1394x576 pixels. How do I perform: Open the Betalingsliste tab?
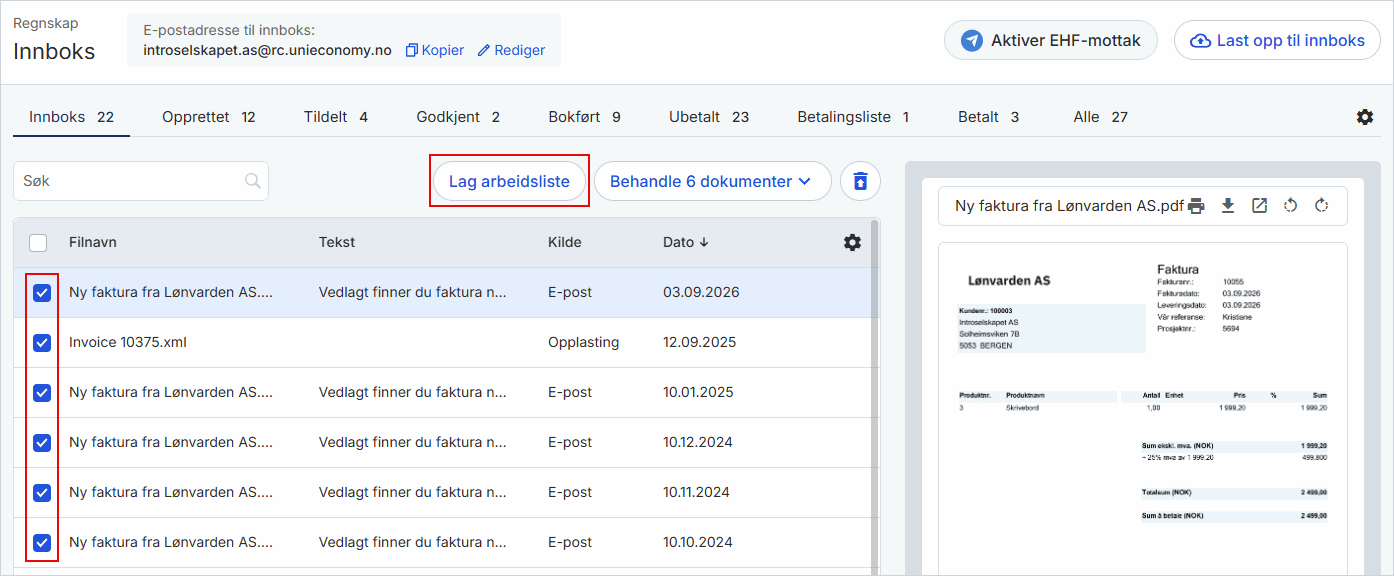click(x=853, y=117)
